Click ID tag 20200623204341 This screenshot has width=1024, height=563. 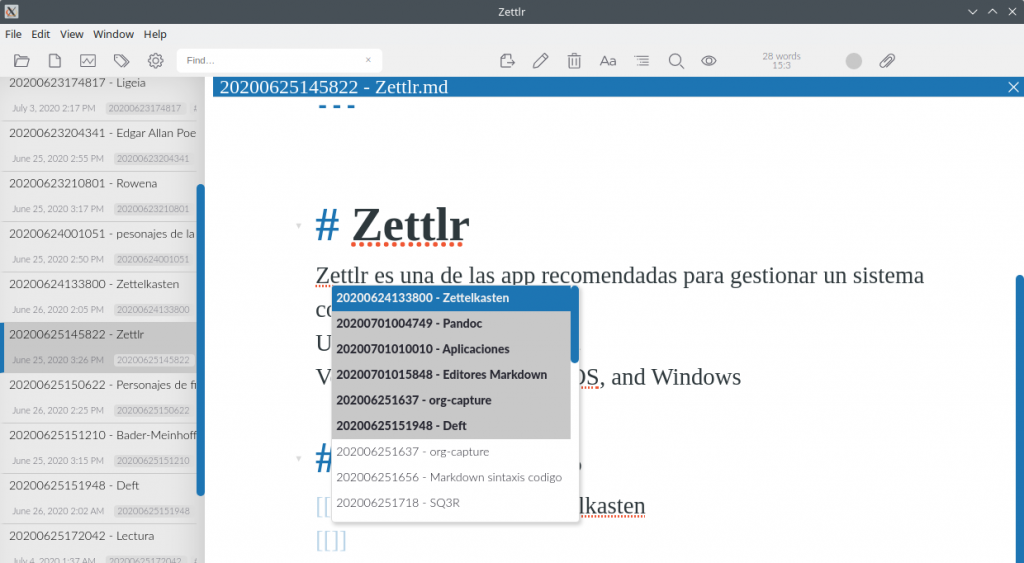coord(153,158)
